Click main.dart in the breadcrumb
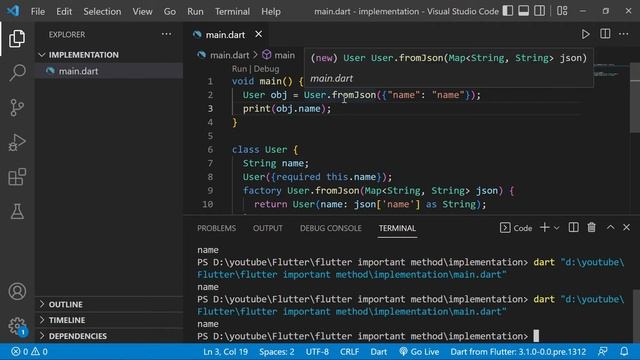The width and height of the screenshot is (640, 360). (x=229, y=55)
